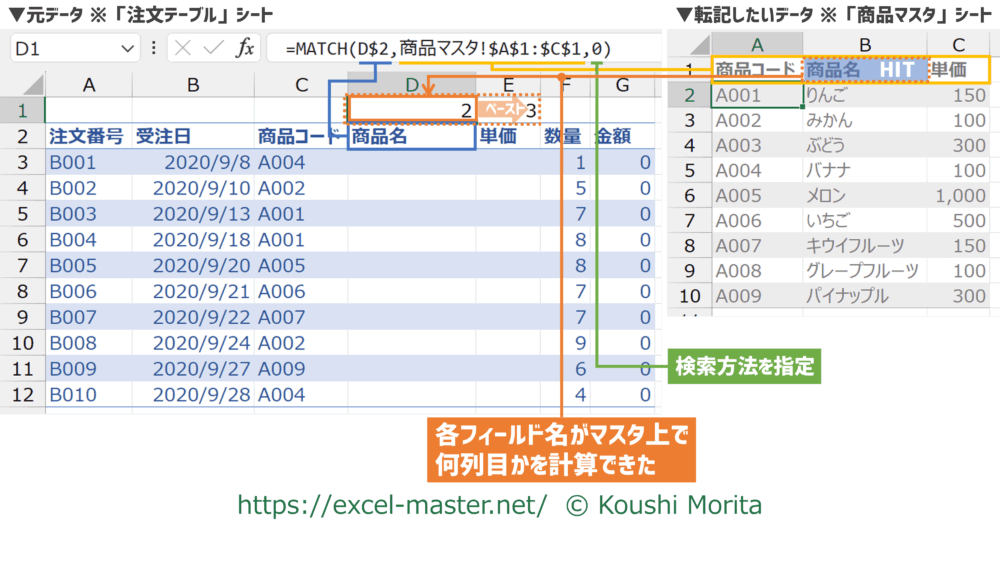Viewport: 1000px width, 563px height.
Task: Select column B header in product master sheet
Action: 865,43
